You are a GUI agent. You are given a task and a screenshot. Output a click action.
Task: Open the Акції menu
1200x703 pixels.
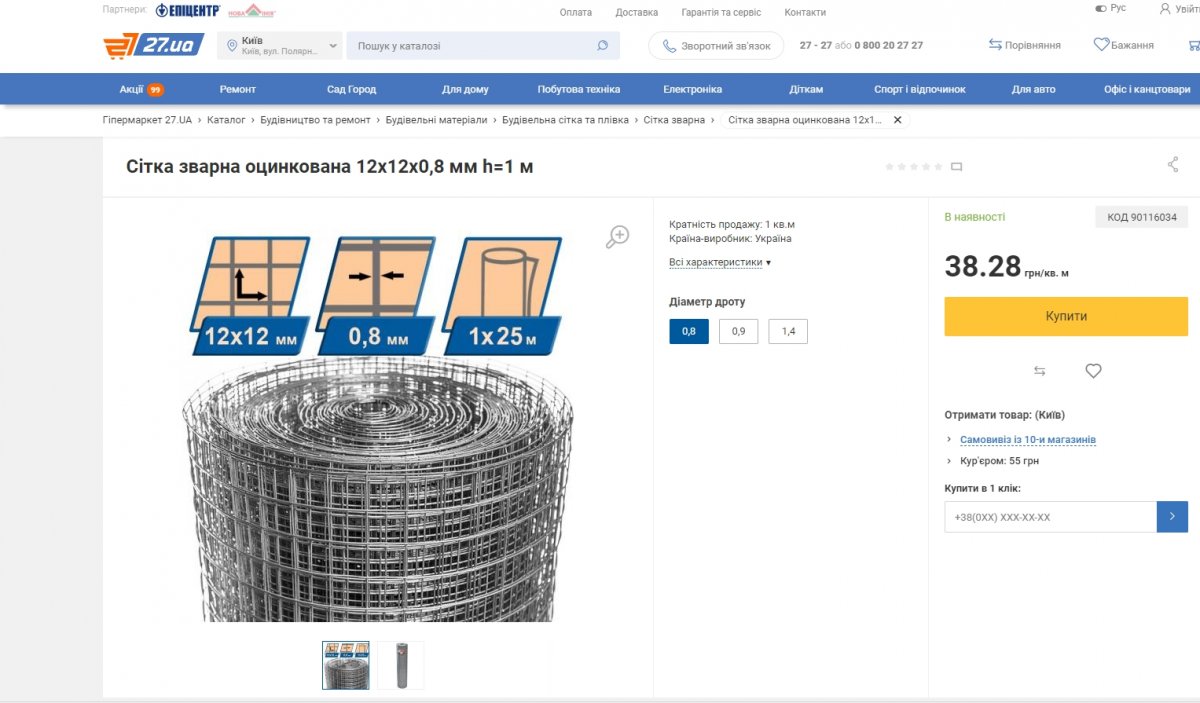[141, 89]
